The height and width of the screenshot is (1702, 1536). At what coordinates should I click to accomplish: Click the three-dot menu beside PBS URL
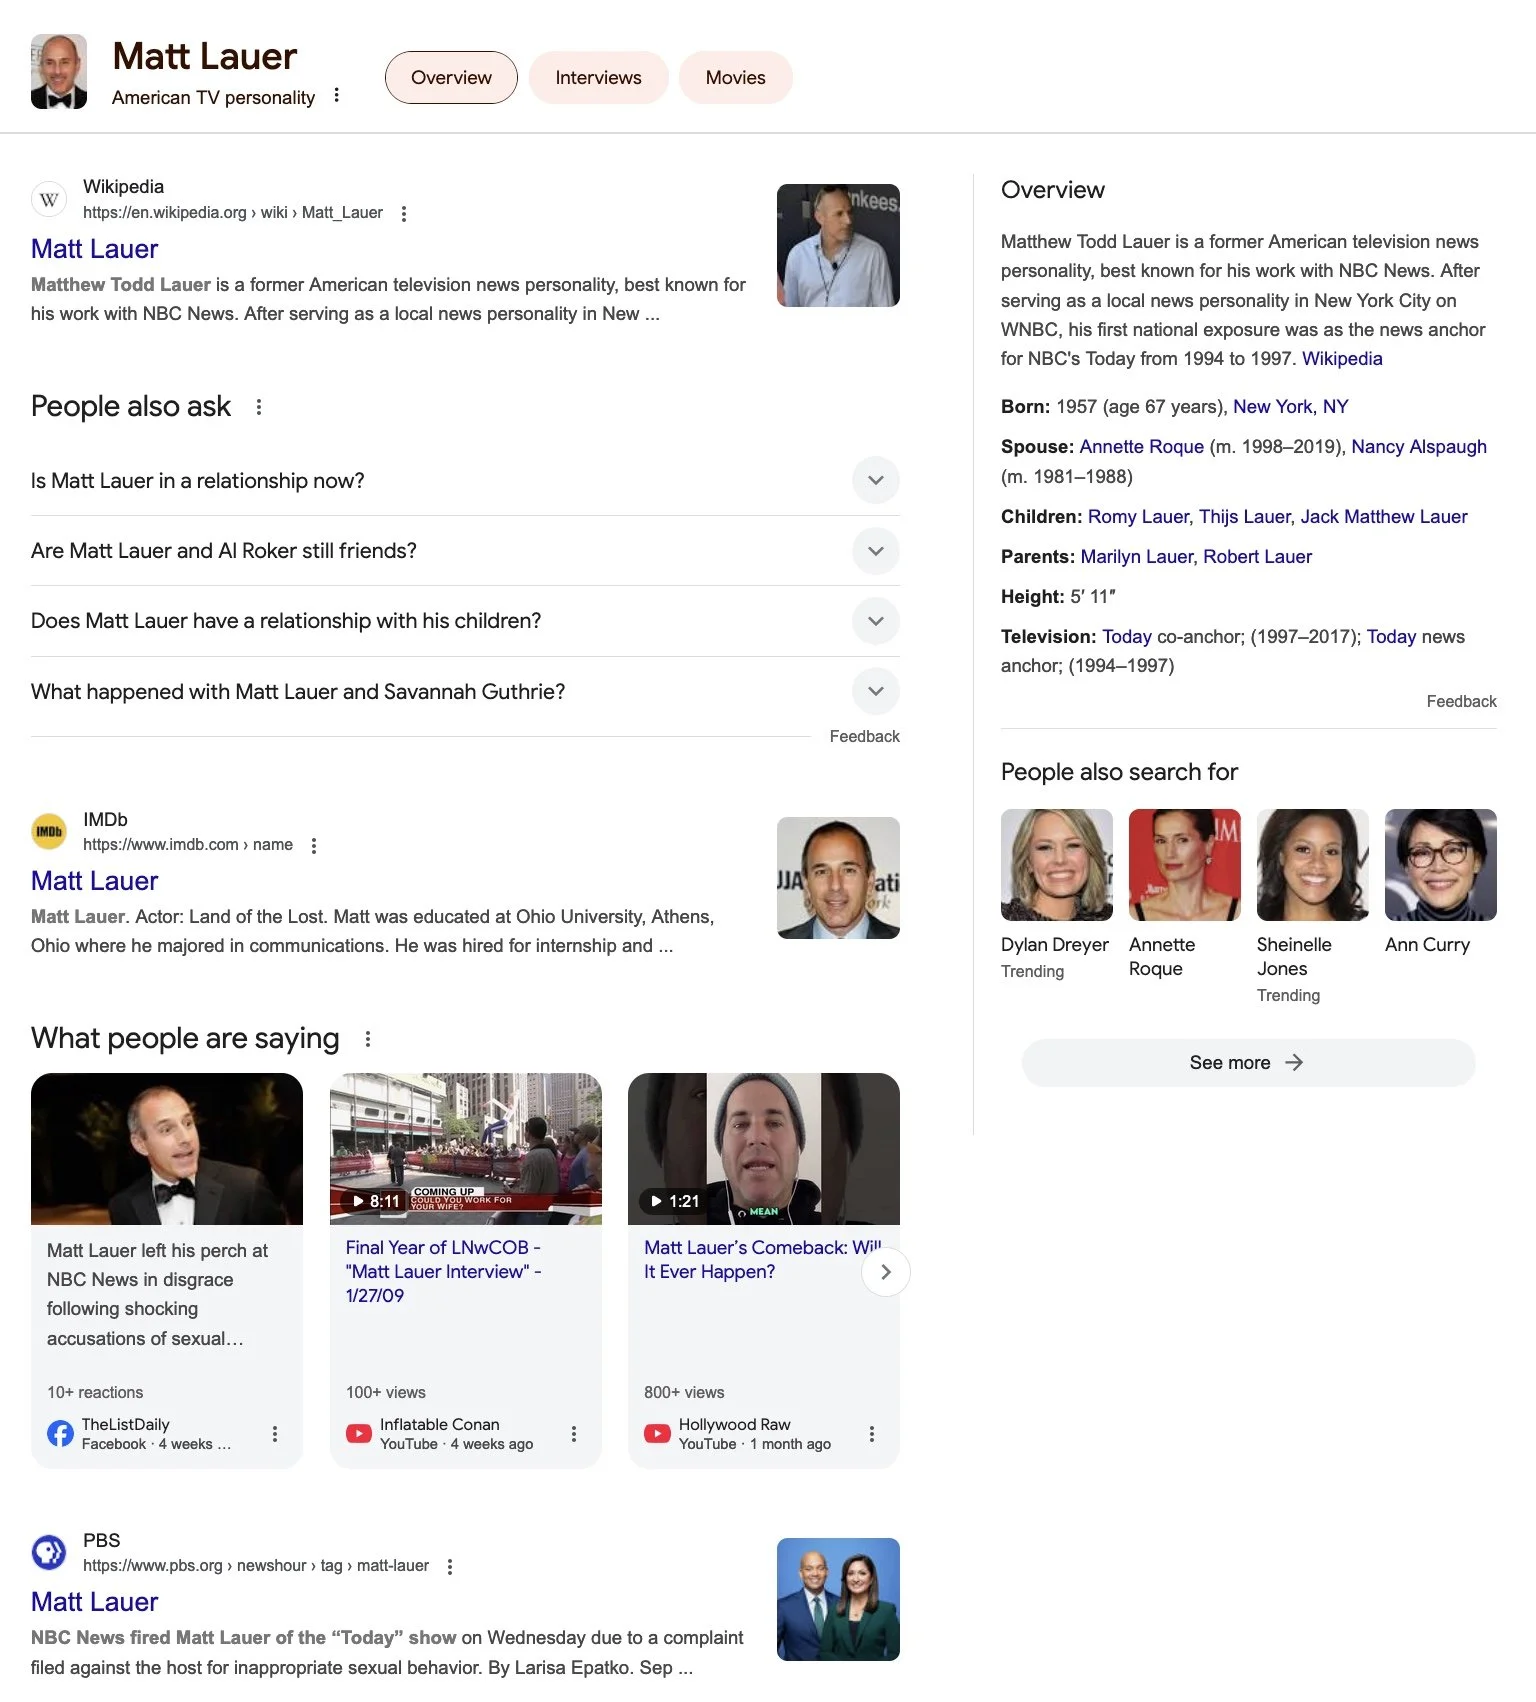click(450, 1567)
